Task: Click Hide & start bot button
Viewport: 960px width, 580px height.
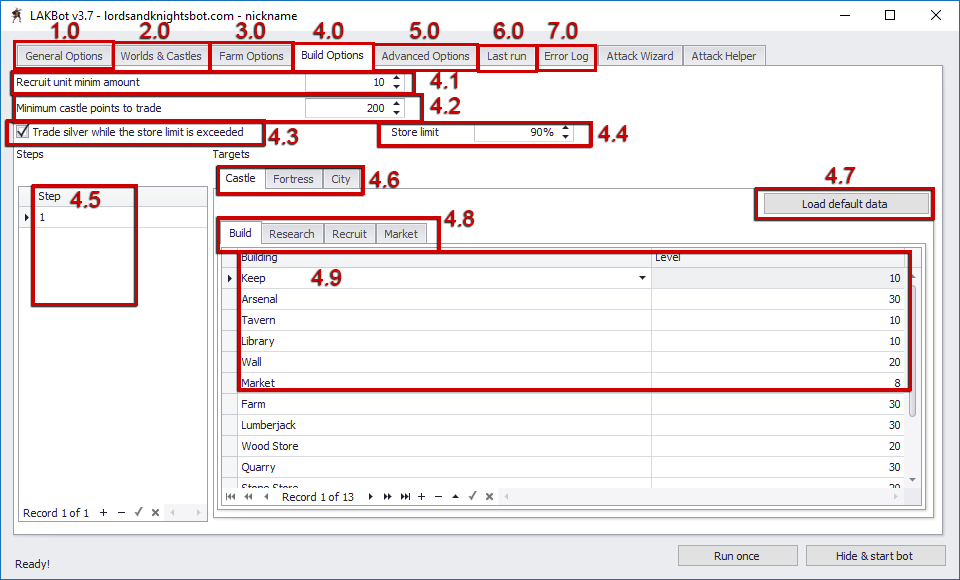Action: 875,556
